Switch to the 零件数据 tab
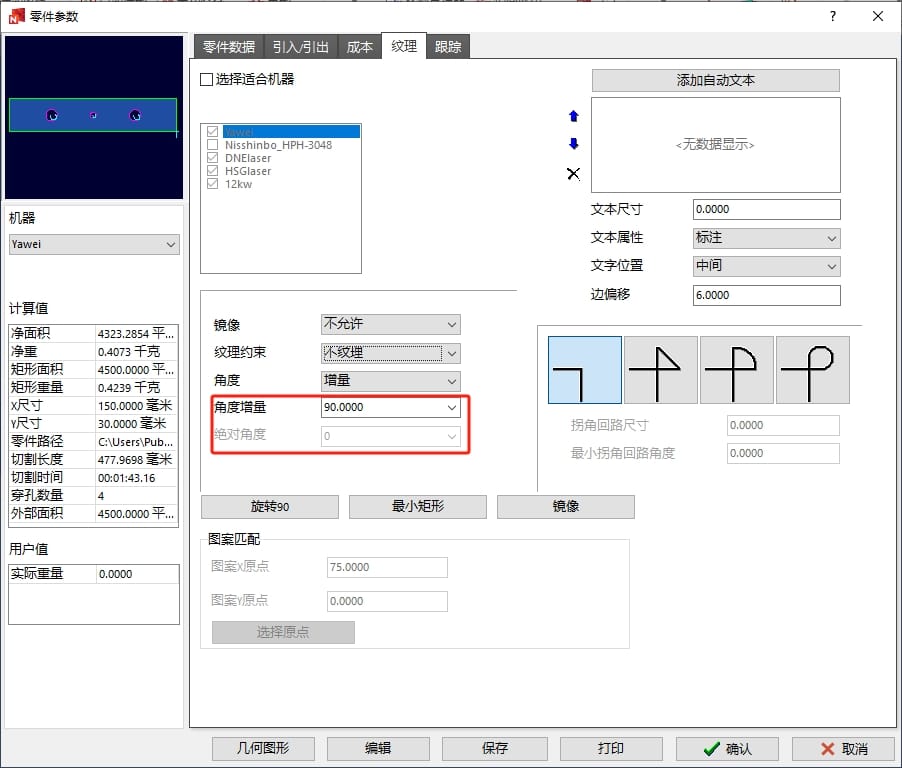The width and height of the screenshot is (902, 768). coord(228,47)
